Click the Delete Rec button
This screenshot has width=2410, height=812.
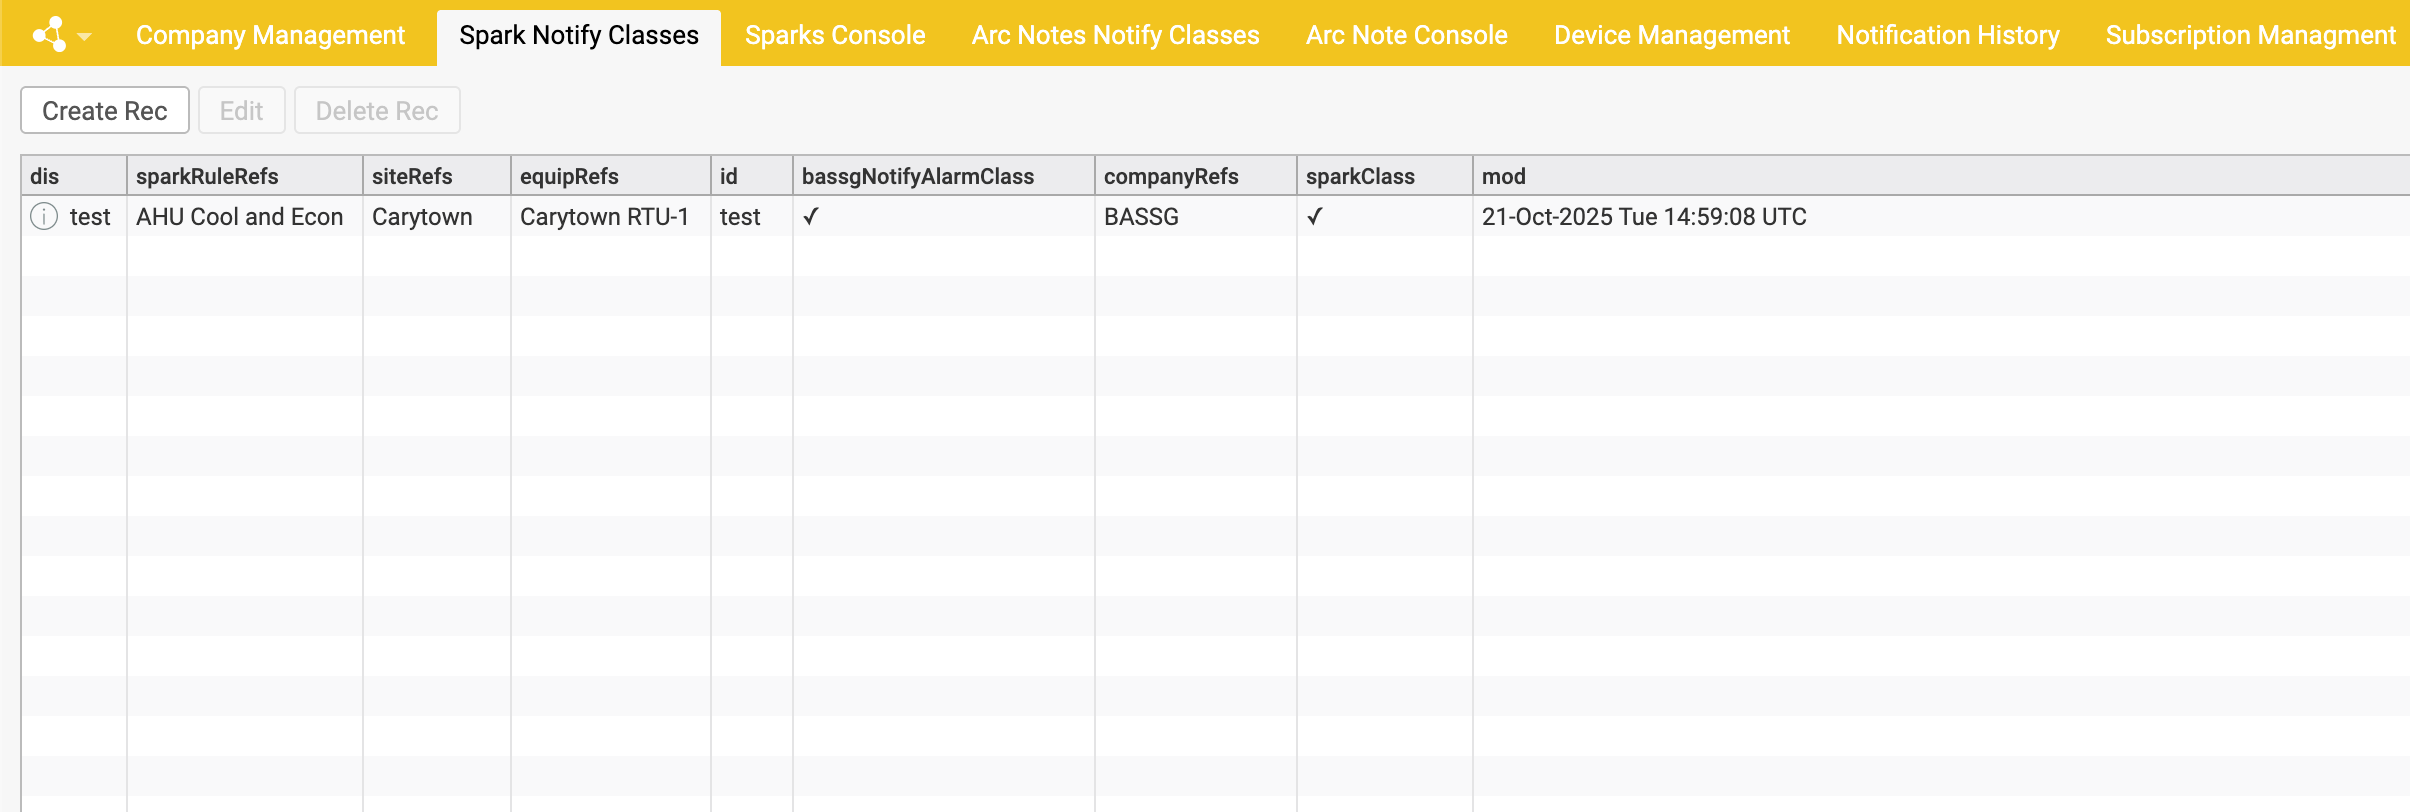click(x=377, y=110)
